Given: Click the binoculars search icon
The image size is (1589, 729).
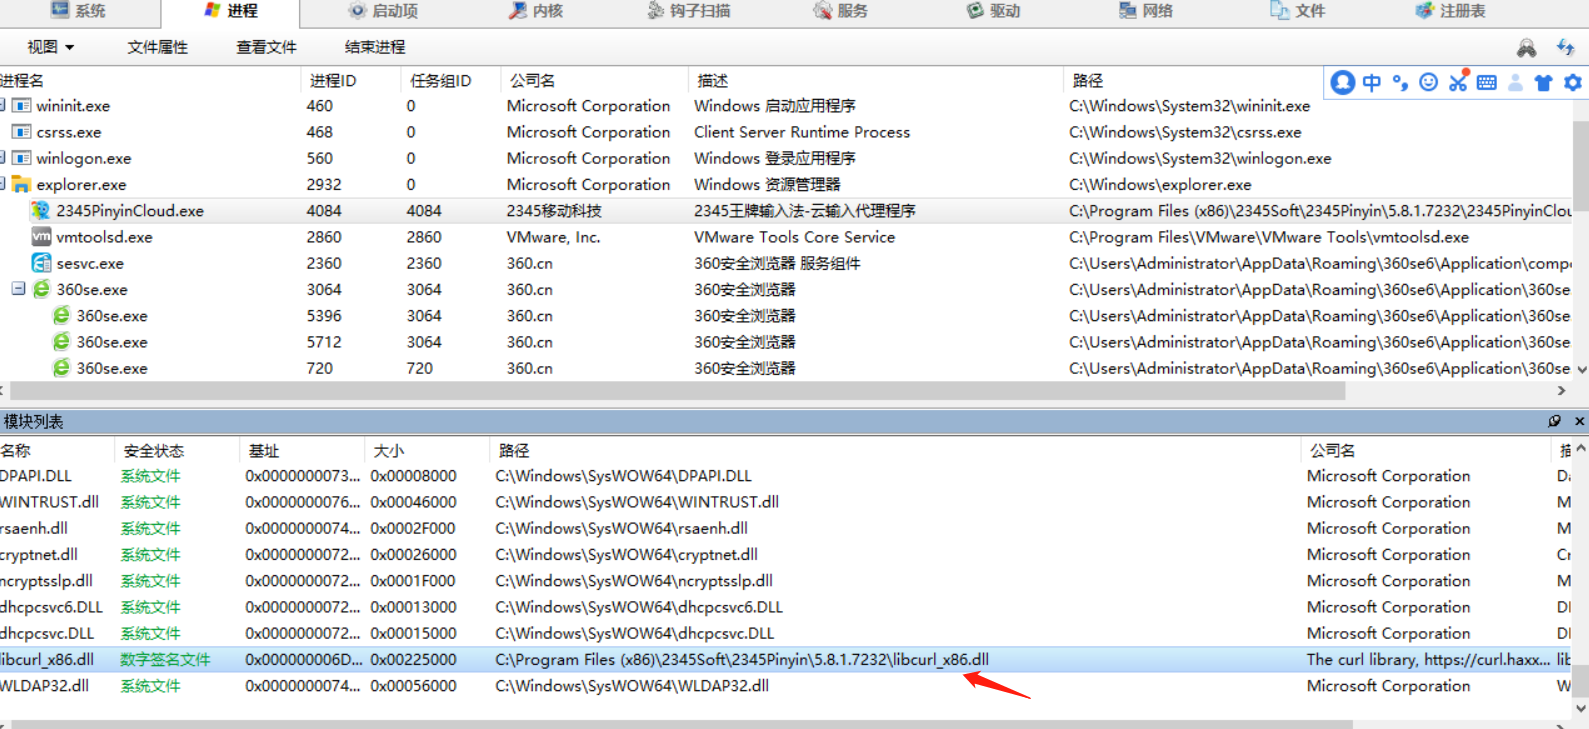Looking at the screenshot, I should point(1526,47).
